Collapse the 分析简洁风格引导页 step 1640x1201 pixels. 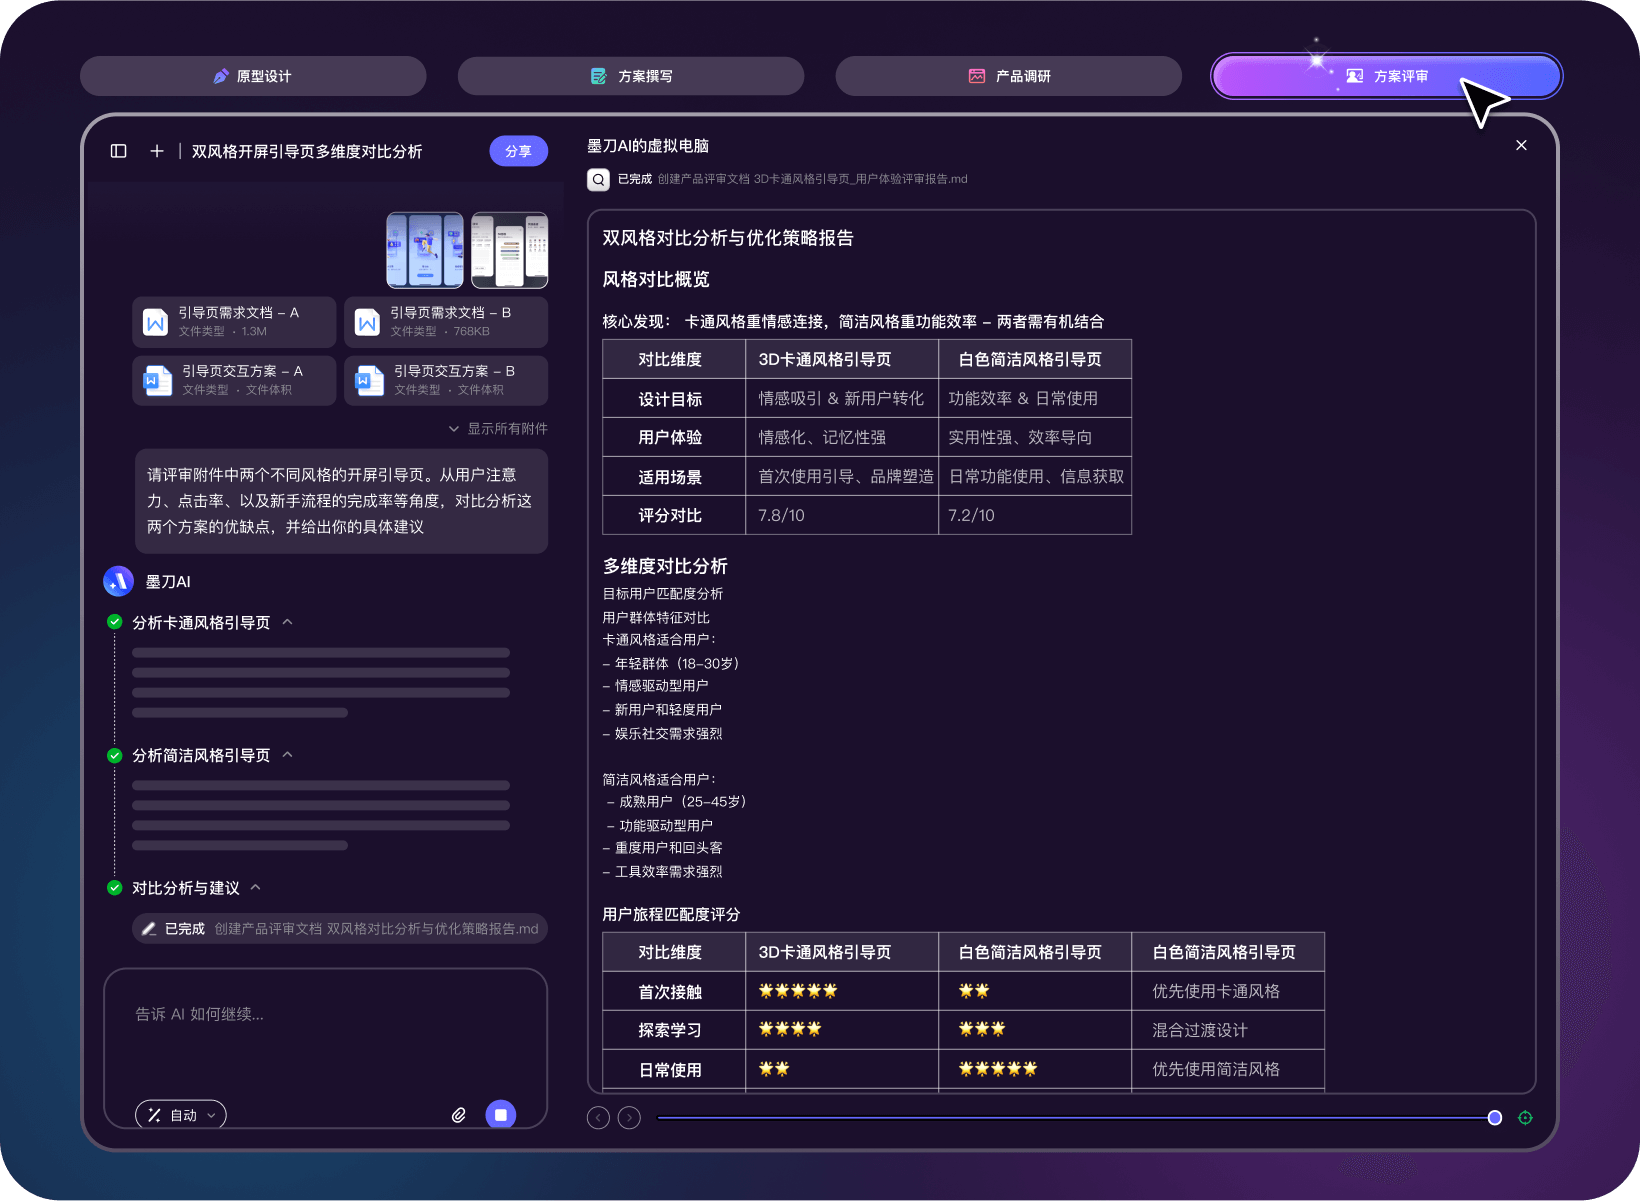288,755
